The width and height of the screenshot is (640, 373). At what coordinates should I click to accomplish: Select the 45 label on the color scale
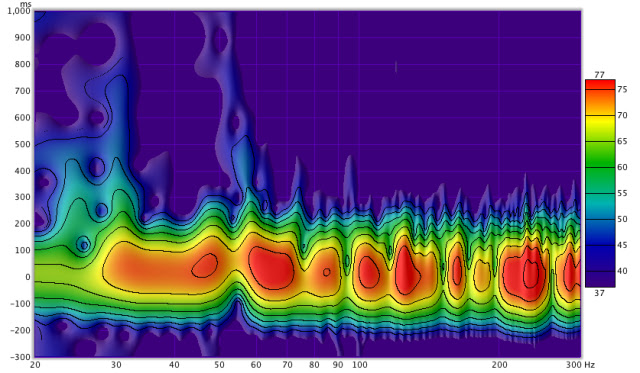click(x=622, y=245)
